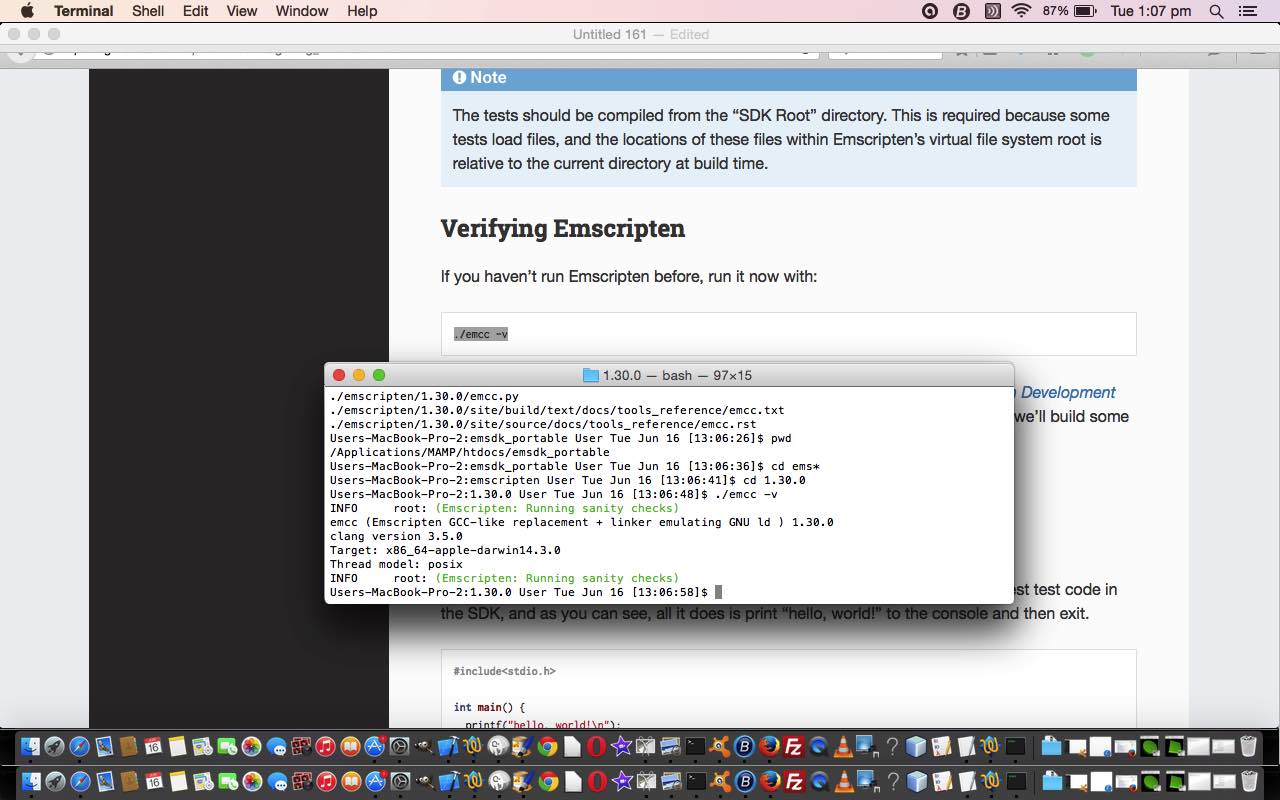Open Contacts in the upper Dock row

[x=128, y=746]
